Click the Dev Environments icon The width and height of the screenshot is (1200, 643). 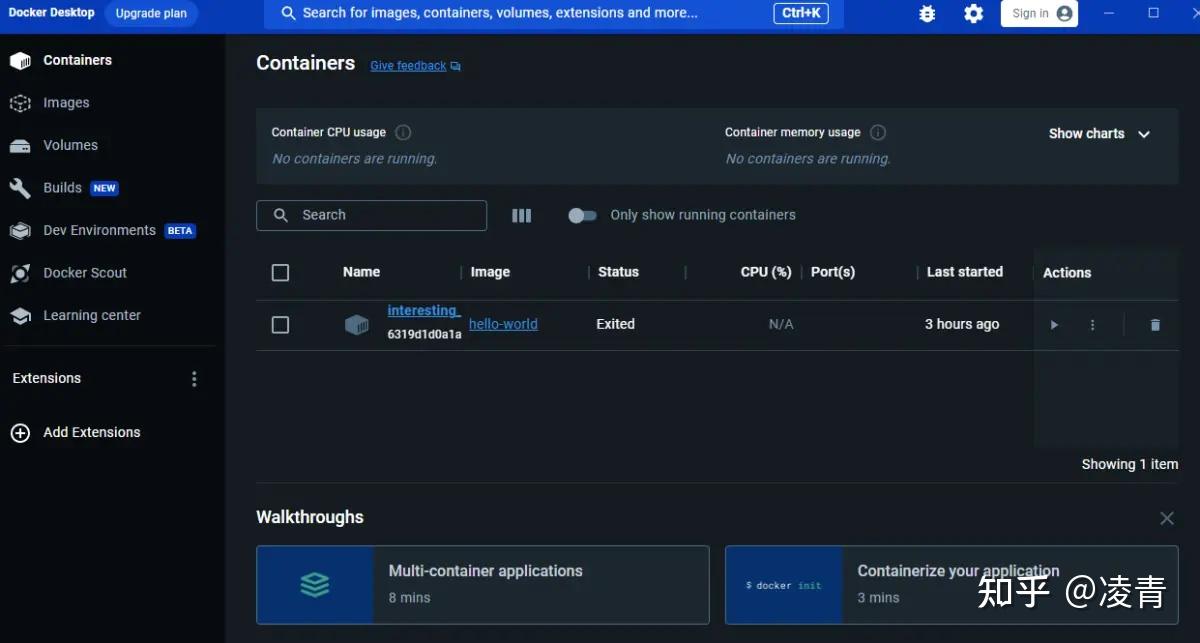pyautogui.click(x=20, y=231)
